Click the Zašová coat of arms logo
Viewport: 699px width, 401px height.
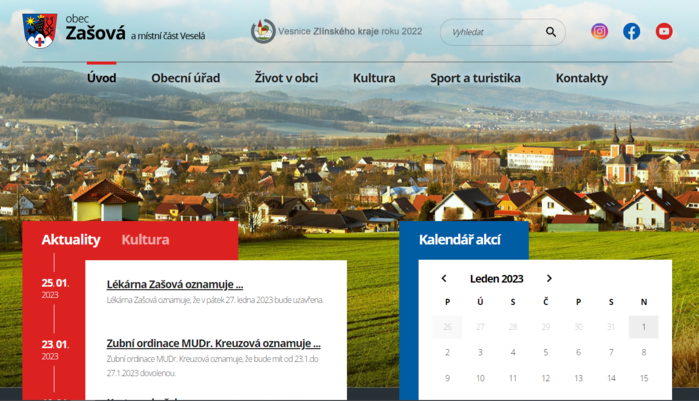pos(40,28)
